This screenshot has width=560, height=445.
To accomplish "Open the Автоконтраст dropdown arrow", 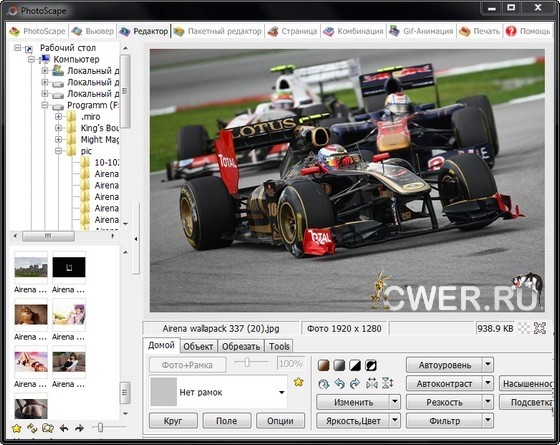I will pos(488,384).
